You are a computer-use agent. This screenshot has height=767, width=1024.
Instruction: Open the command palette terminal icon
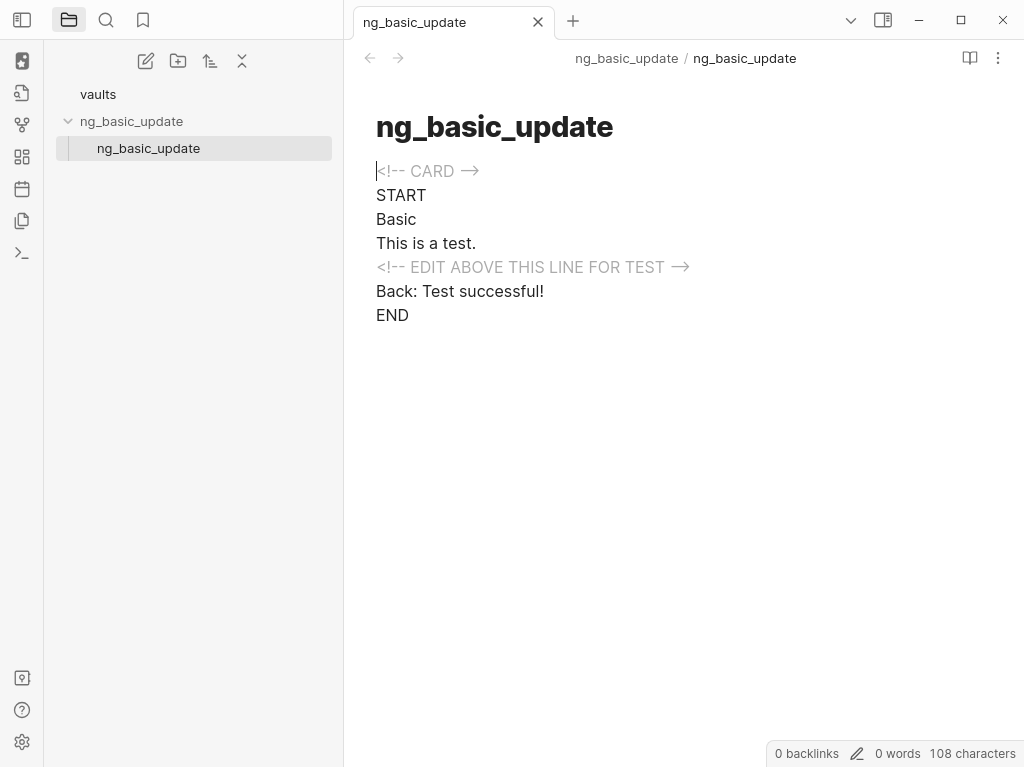[x=22, y=253]
